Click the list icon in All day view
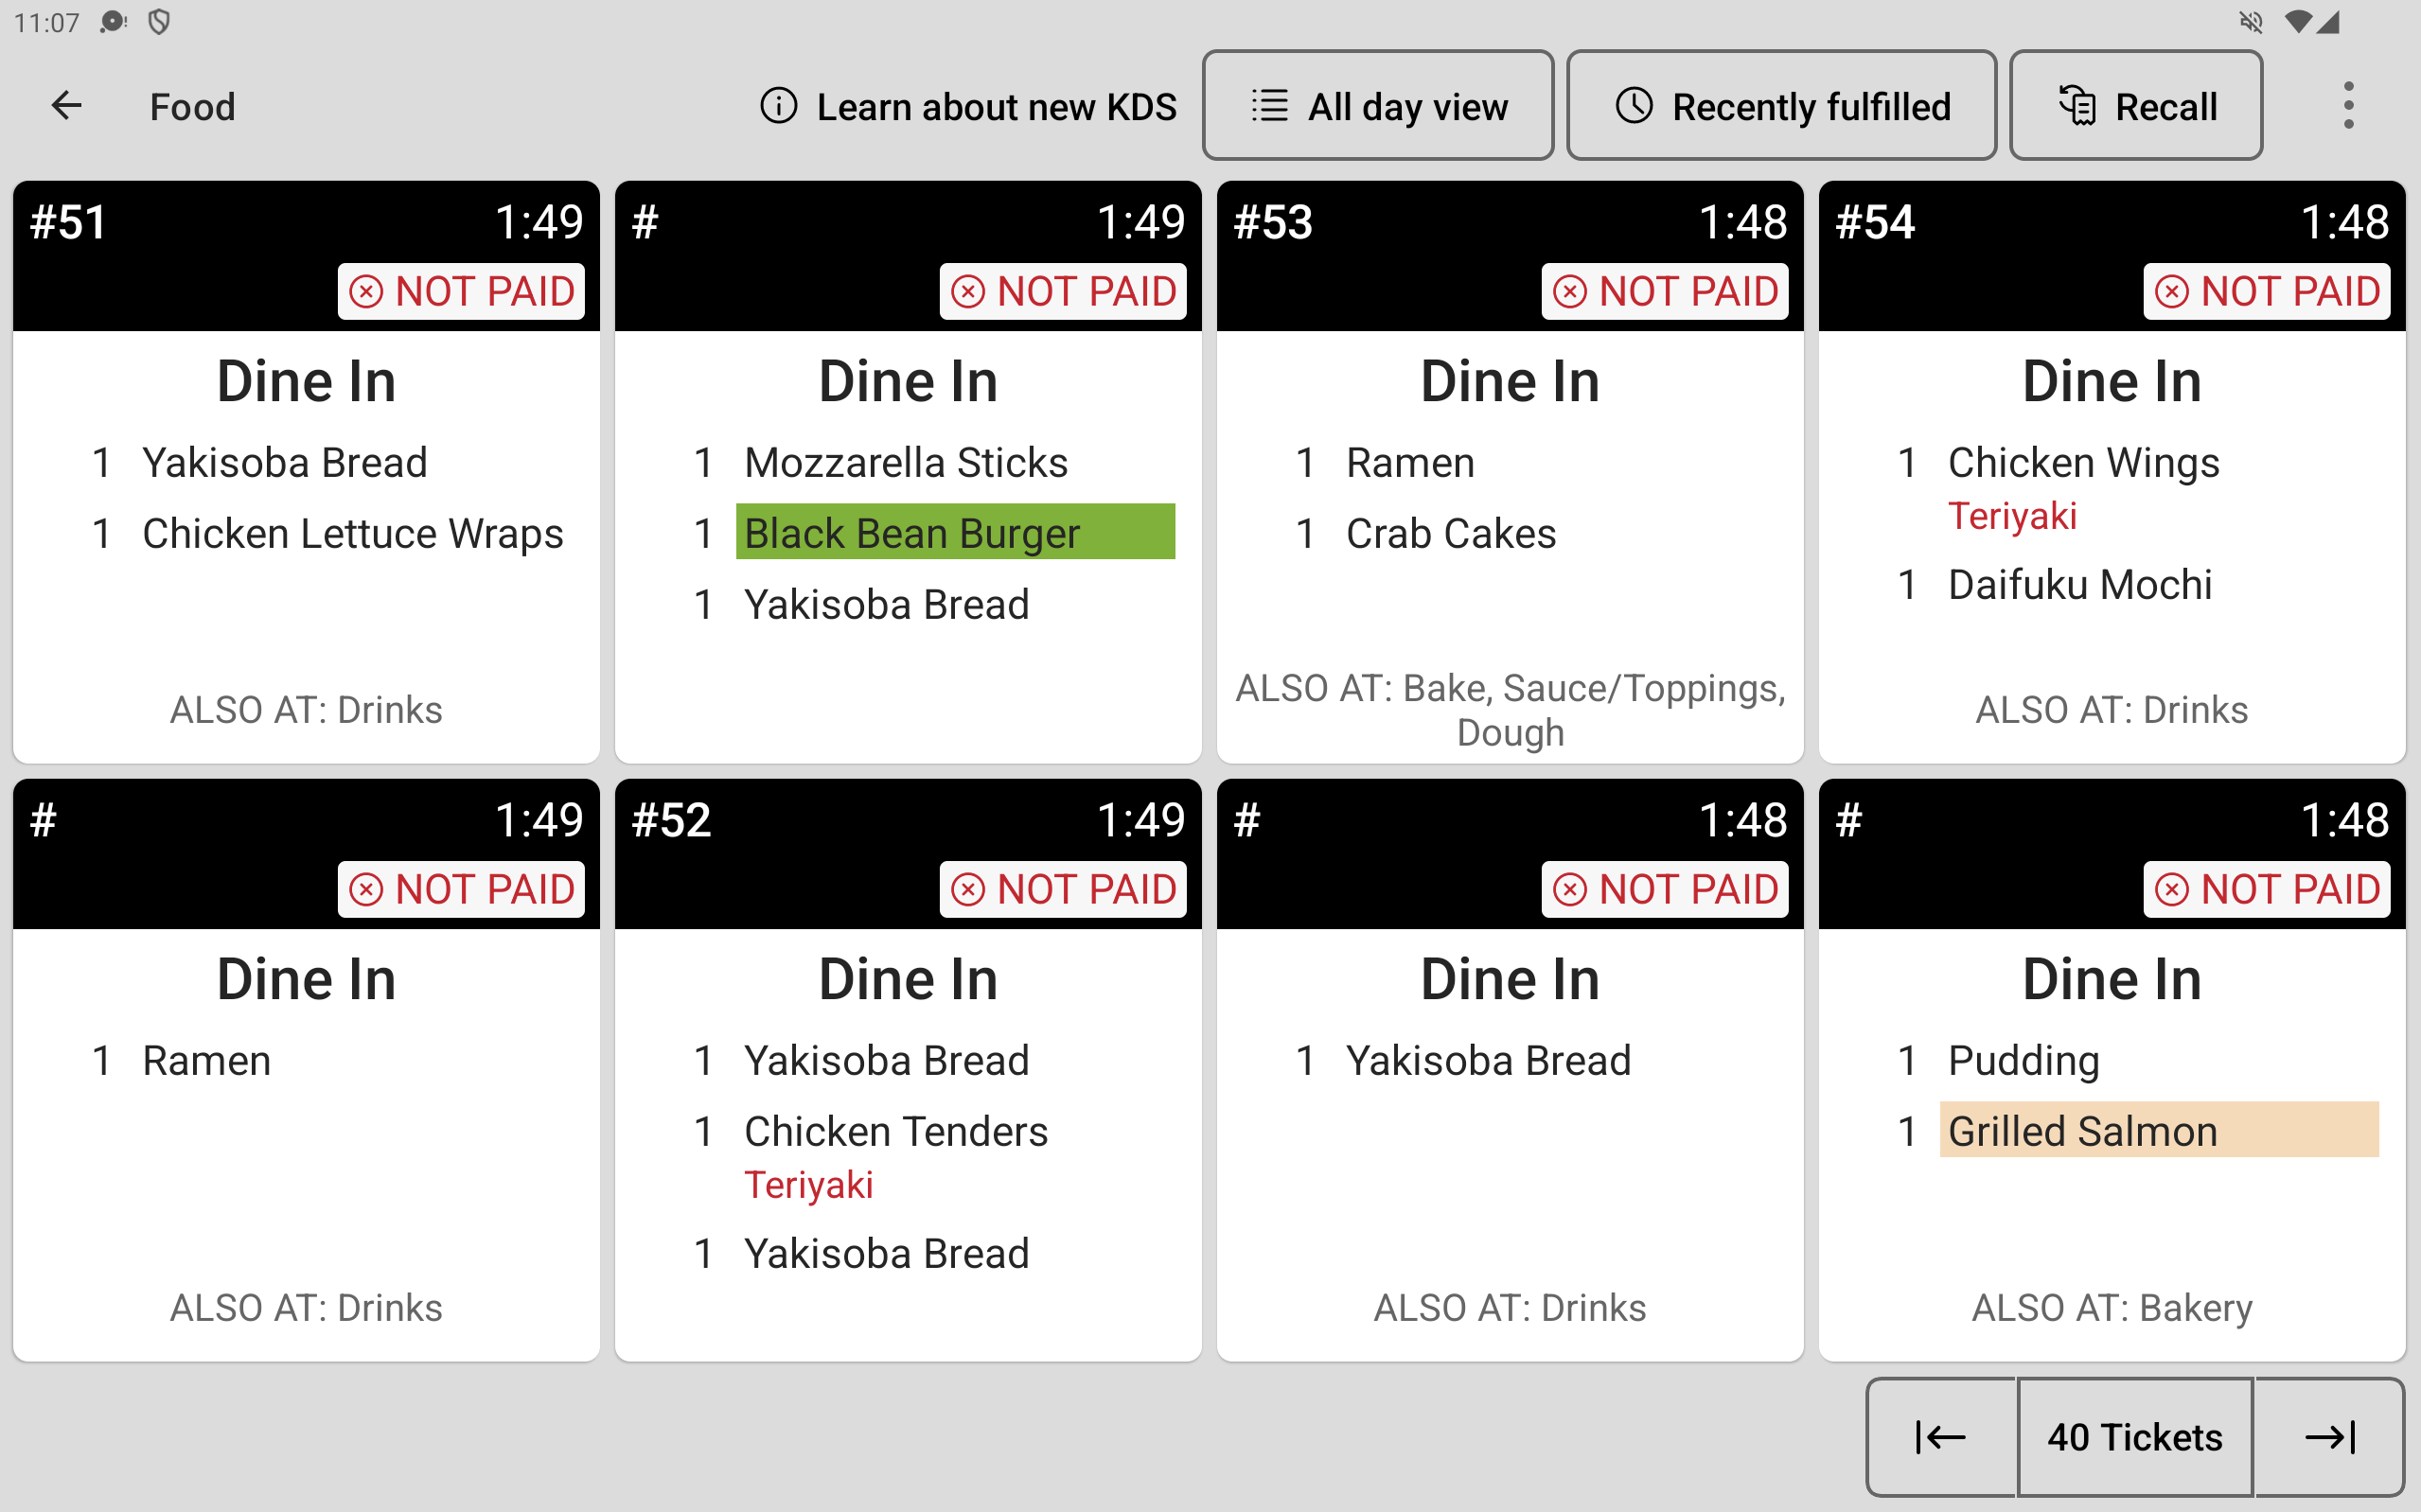Viewport: 2421px width, 1512px height. click(x=1269, y=106)
